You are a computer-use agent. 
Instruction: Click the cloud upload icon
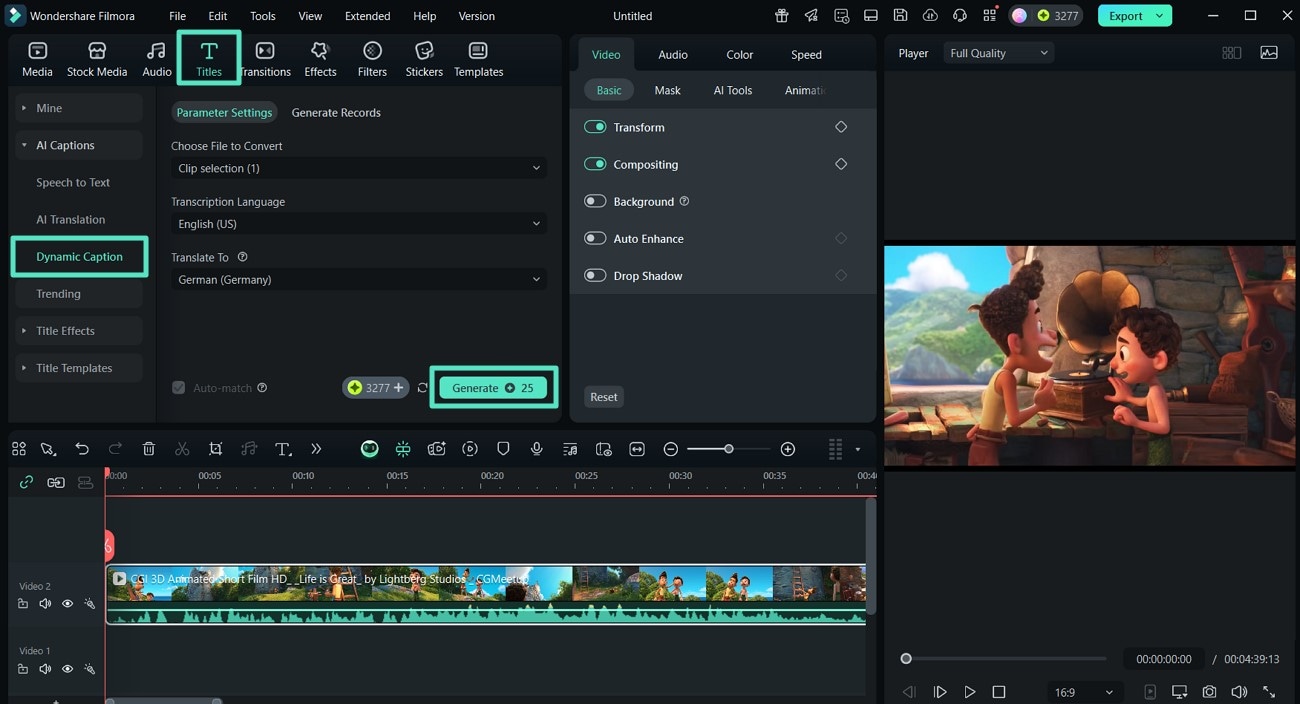pos(930,16)
